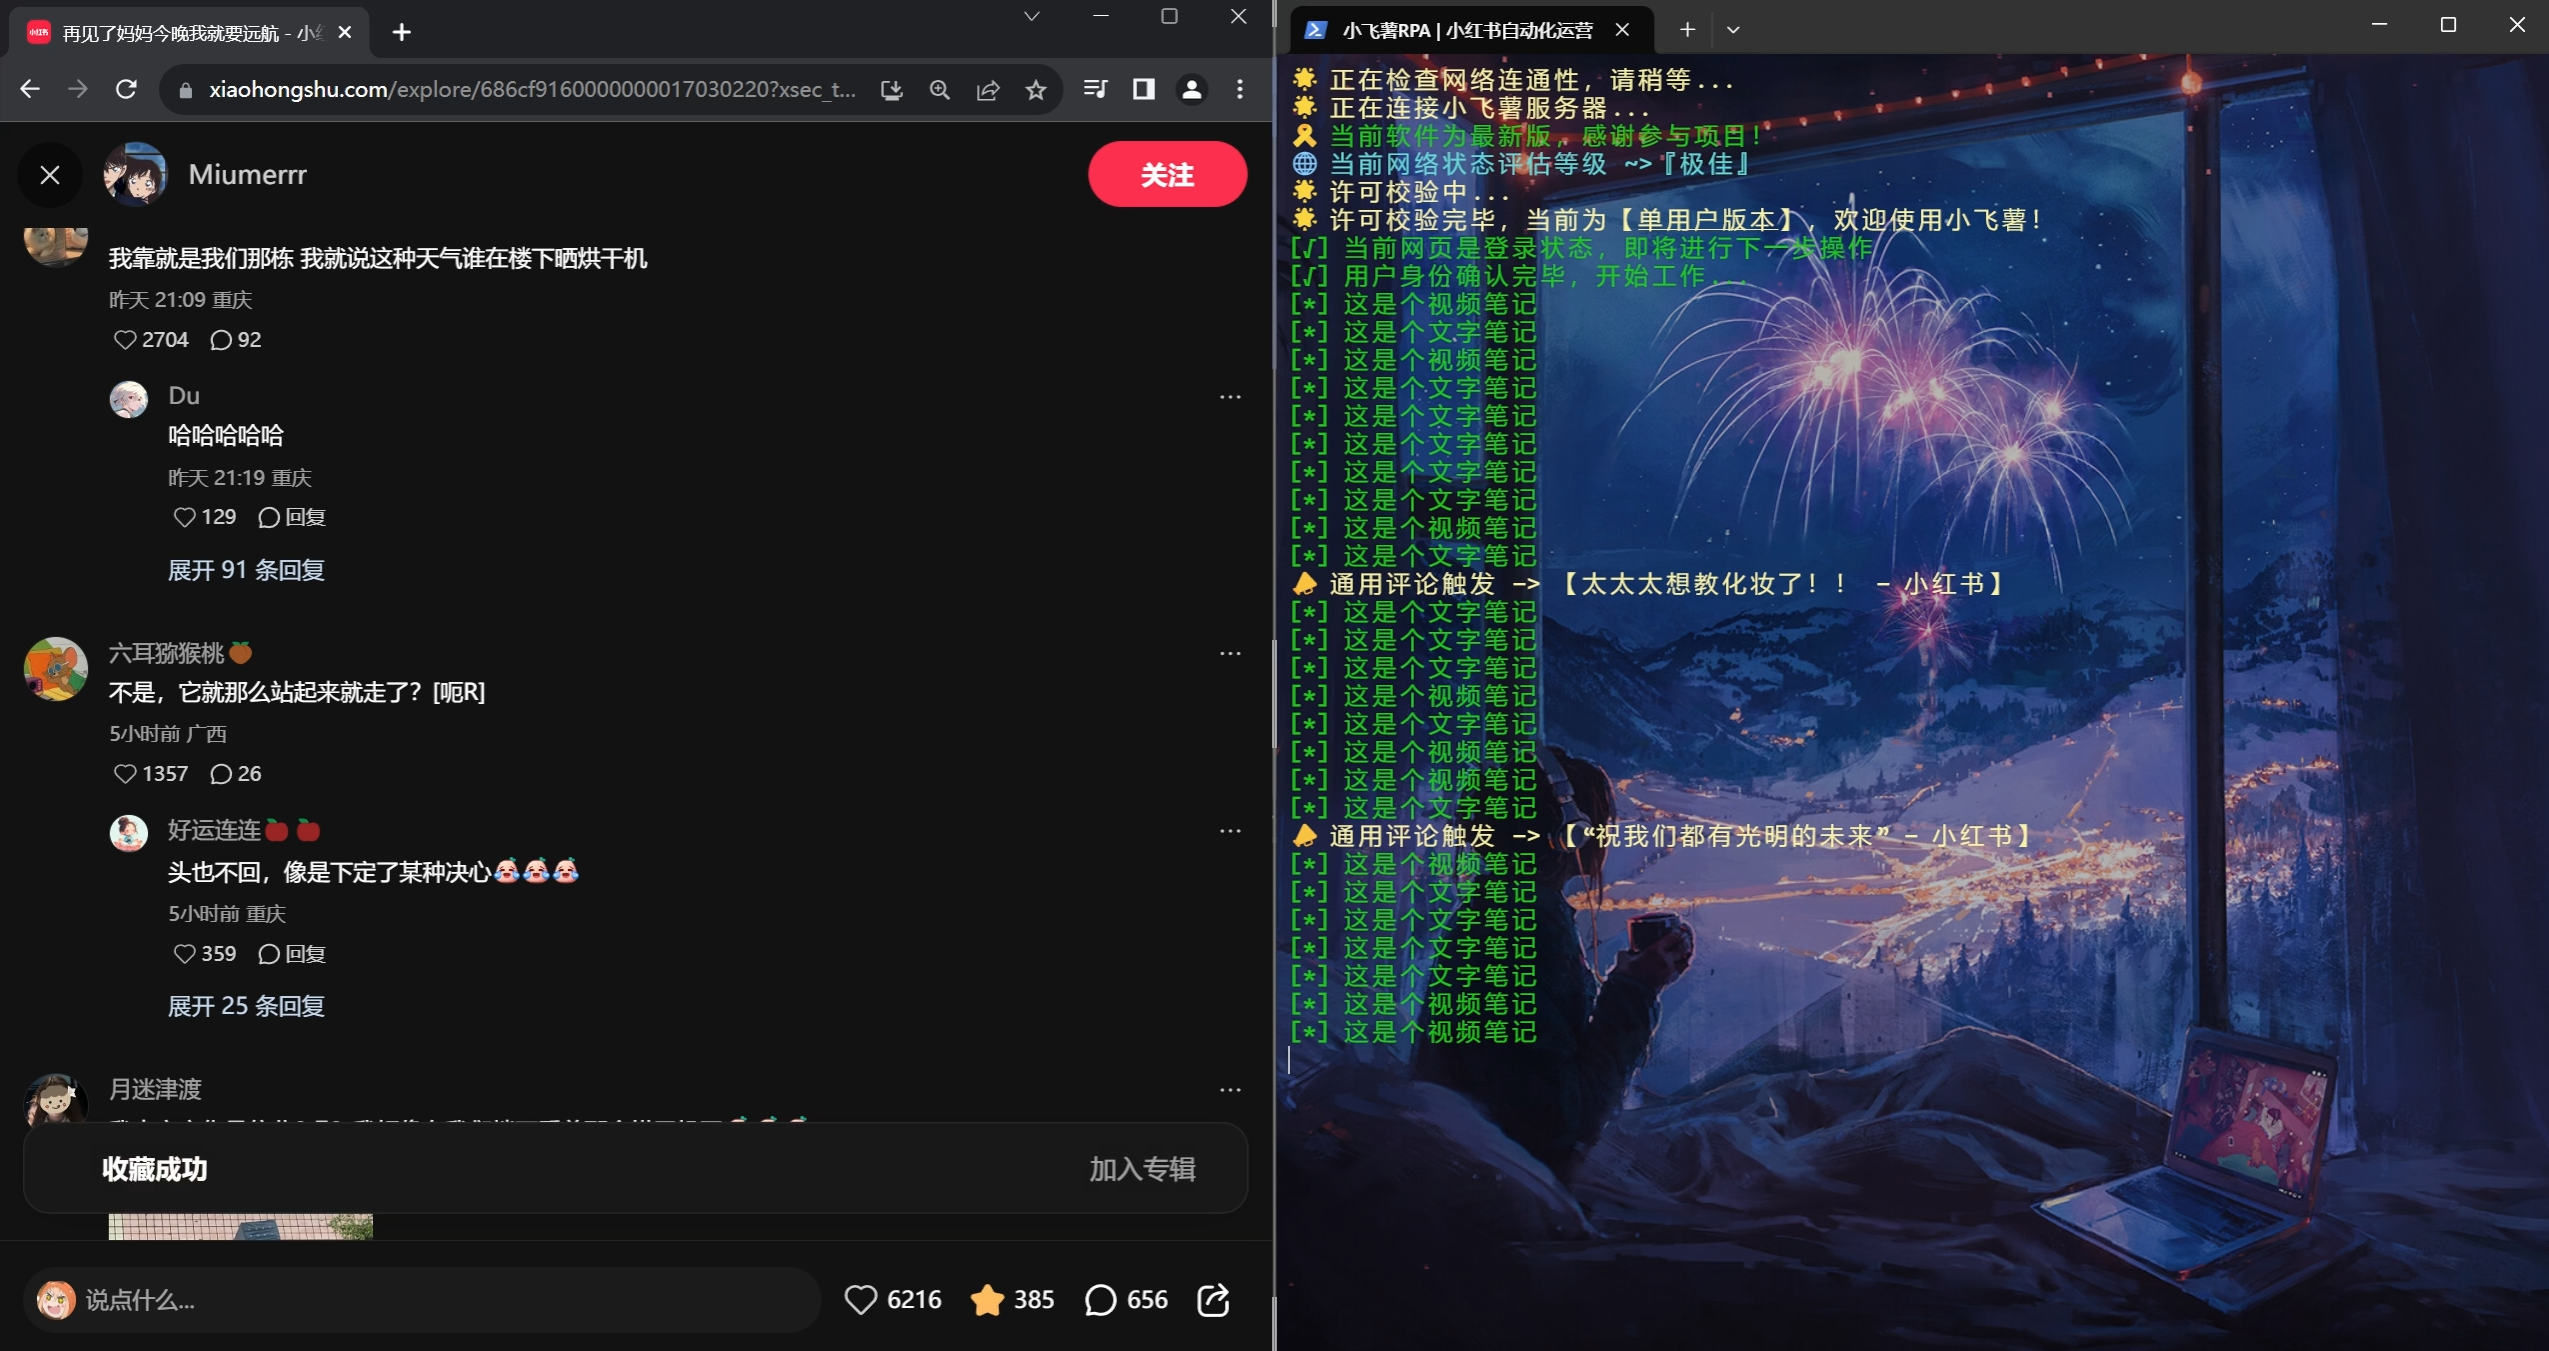Open 好运连连's profile name

(244, 830)
